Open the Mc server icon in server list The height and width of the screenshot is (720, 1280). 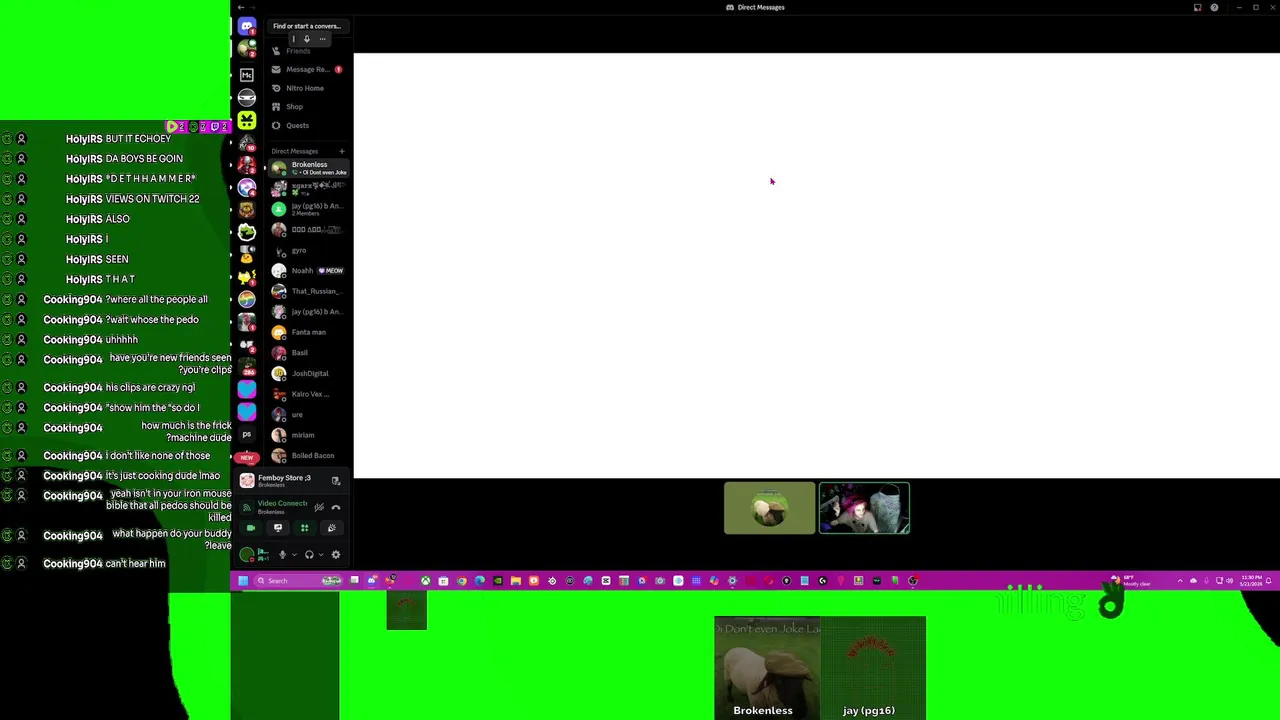[247, 75]
